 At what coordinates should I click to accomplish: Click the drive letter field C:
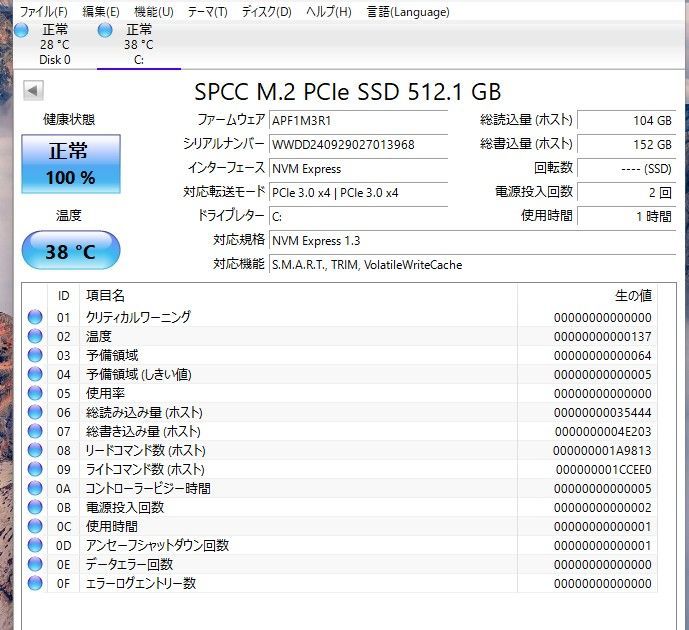coord(358,217)
